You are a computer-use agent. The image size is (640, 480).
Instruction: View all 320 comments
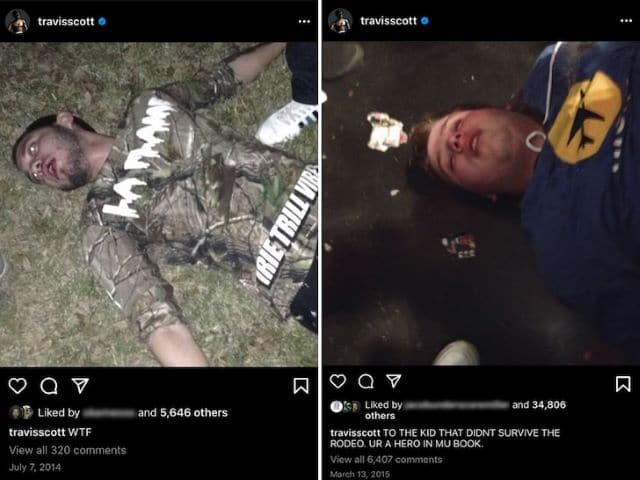pos(68,450)
